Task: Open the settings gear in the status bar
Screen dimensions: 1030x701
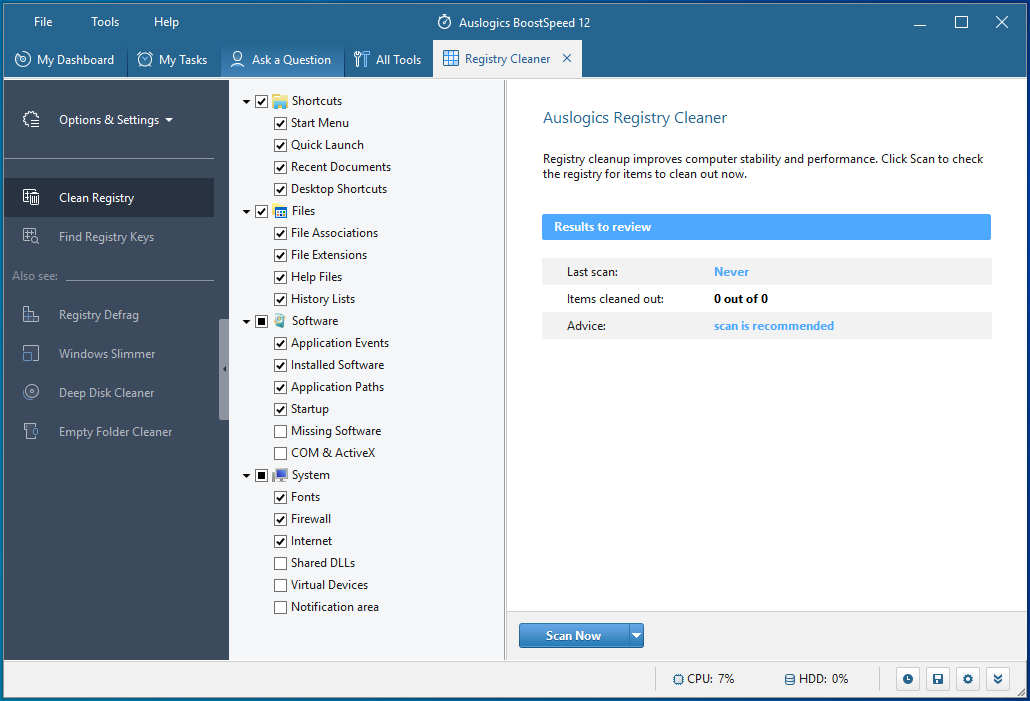Action: [967, 679]
